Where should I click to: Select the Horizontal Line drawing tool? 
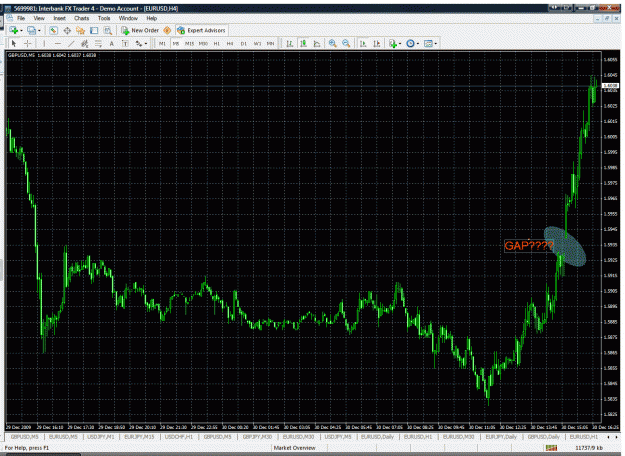58,43
